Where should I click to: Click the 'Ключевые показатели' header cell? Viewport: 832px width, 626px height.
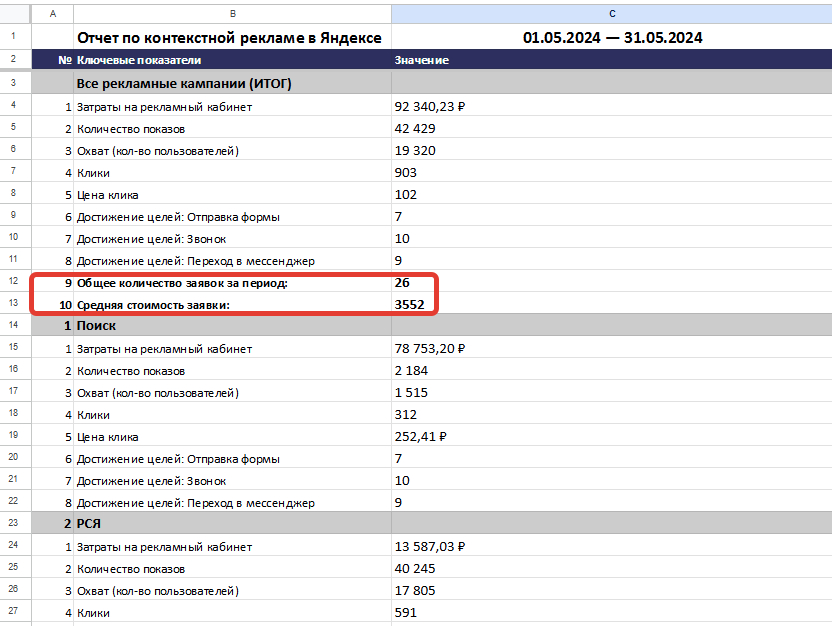click(x=232, y=60)
